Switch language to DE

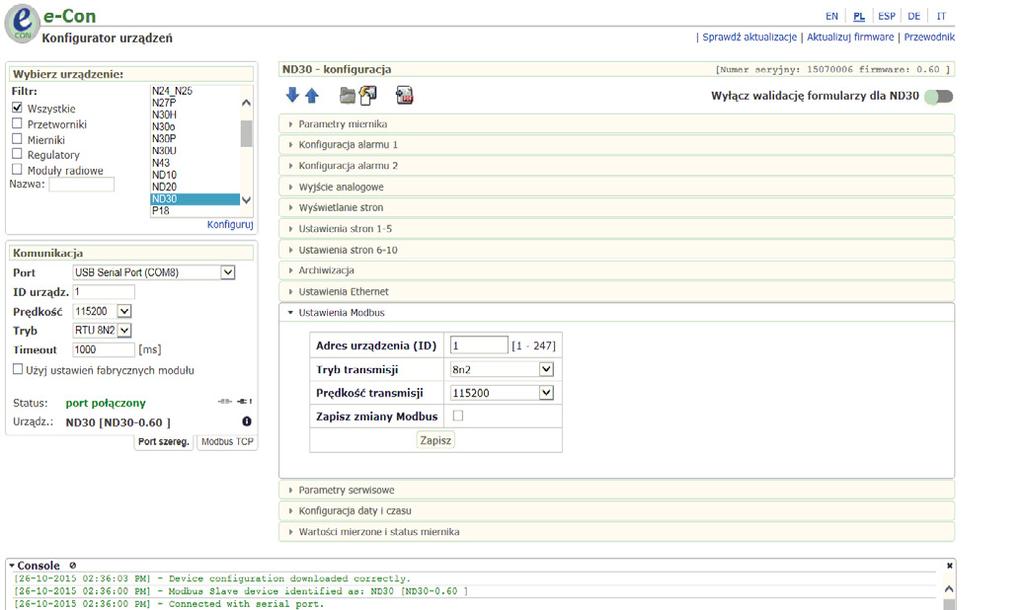914,16
